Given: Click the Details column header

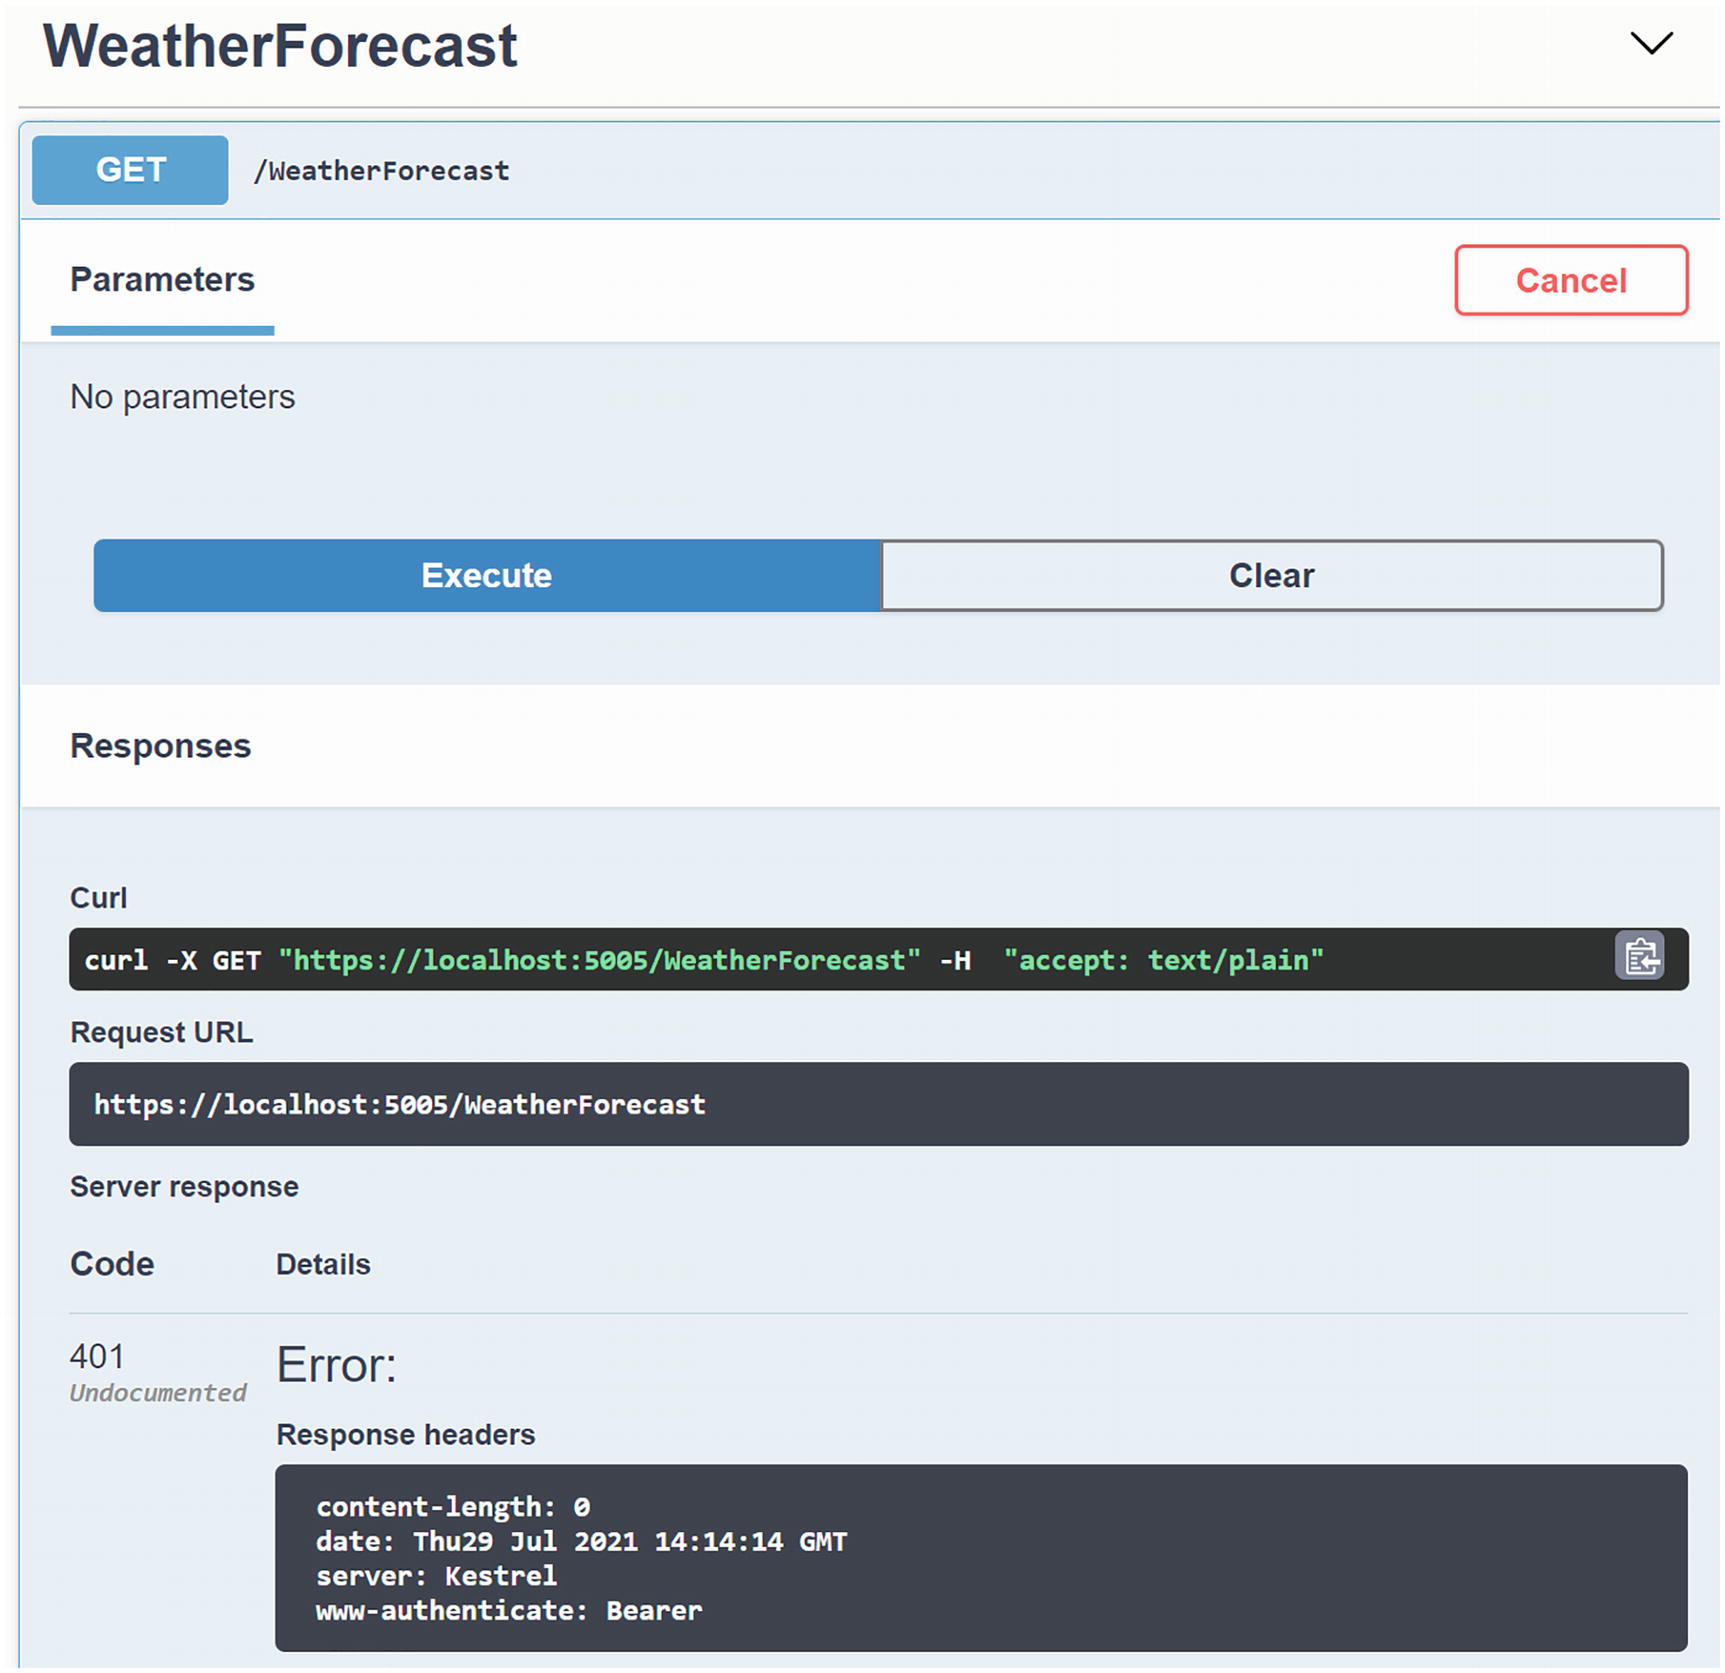Looking at the screenshot, I should pyautogui.click(x=323, y=1265).
